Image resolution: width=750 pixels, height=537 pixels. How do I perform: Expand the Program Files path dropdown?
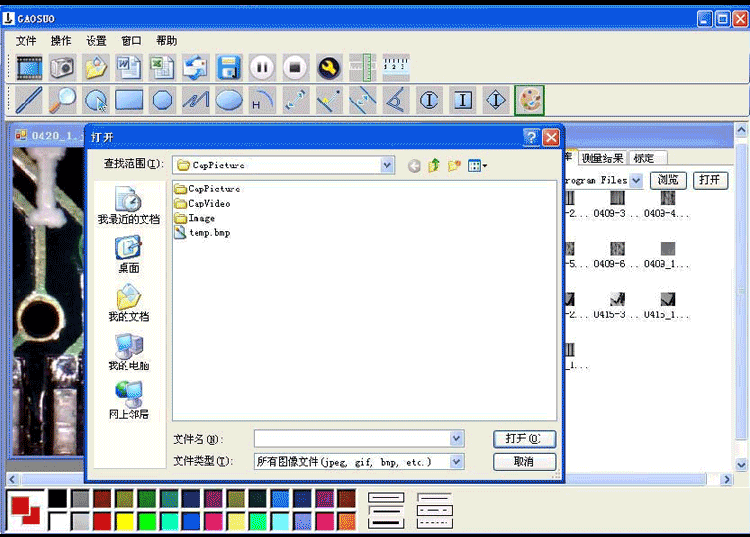click(636, 180)
